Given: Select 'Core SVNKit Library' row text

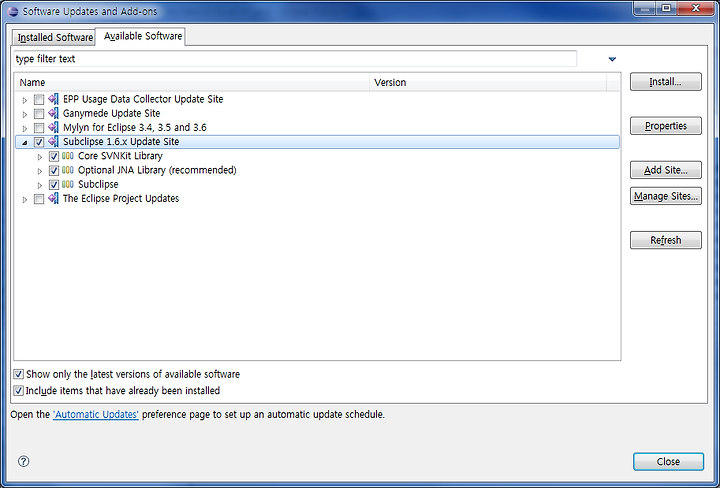Looking at the screenshot, I should tap(120, 156).
